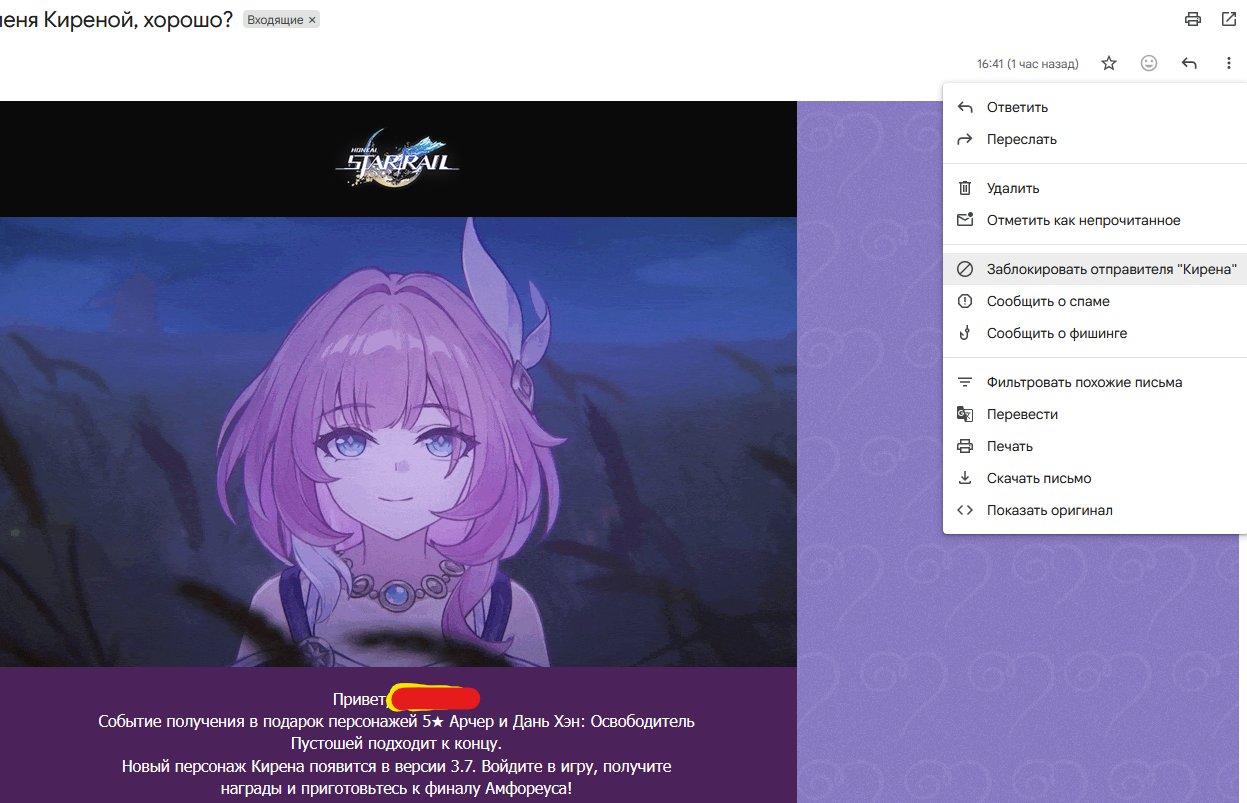Select Отметить как непрочитанное
The height and width of the screenshot is (803, 1247).
pyautogui.click(x=1095, y=220)
